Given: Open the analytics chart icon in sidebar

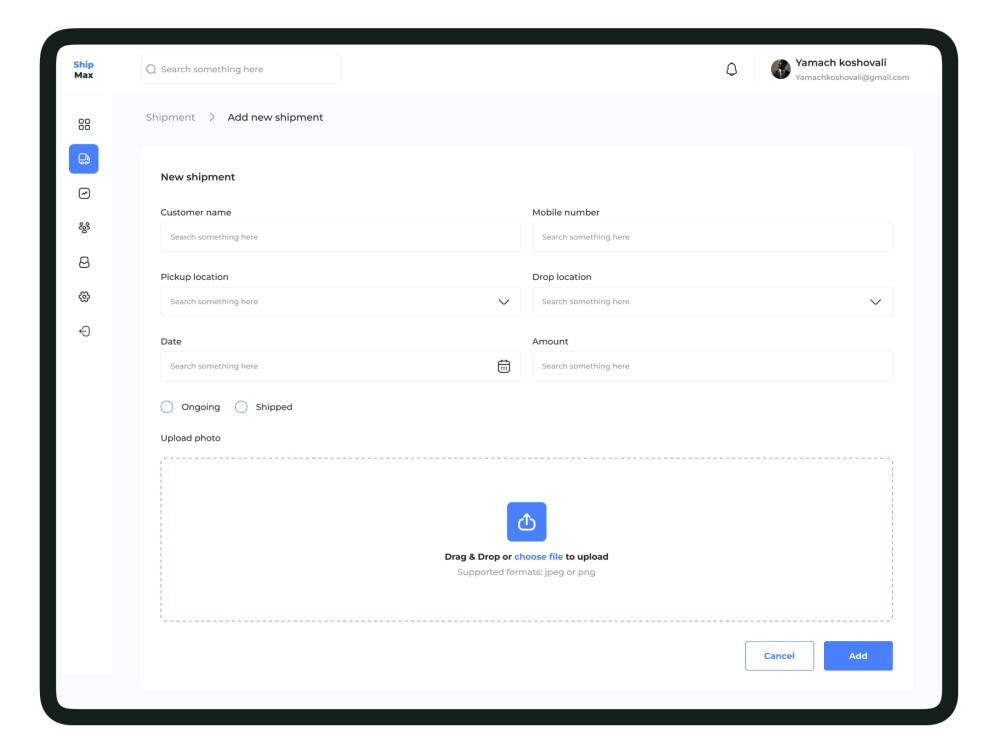Looking at the screenshot, I should point(84,193).
